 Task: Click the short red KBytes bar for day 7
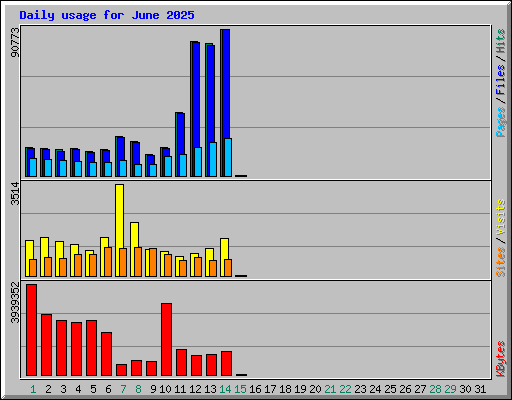click(122, 370)
